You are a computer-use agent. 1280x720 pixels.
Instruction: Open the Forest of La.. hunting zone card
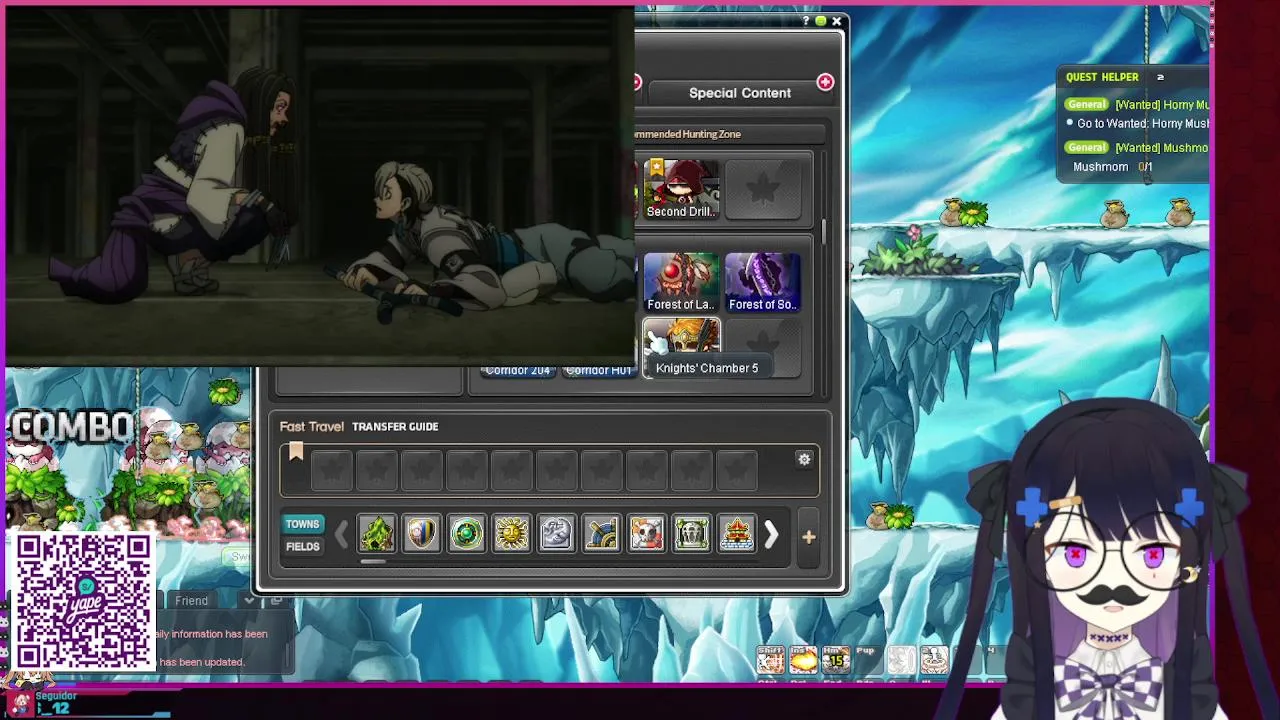coord(681,282)
